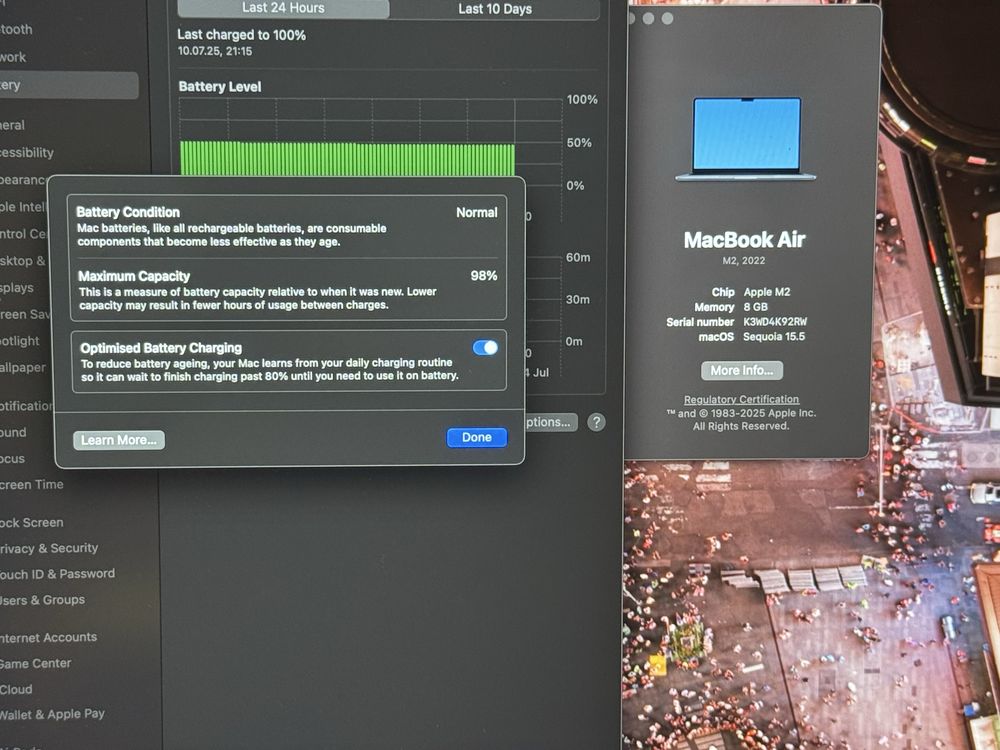Click the Maximum Capacity 98% value
The image size is (1000, 750).
pyautogui.click(x=483, y=276)
